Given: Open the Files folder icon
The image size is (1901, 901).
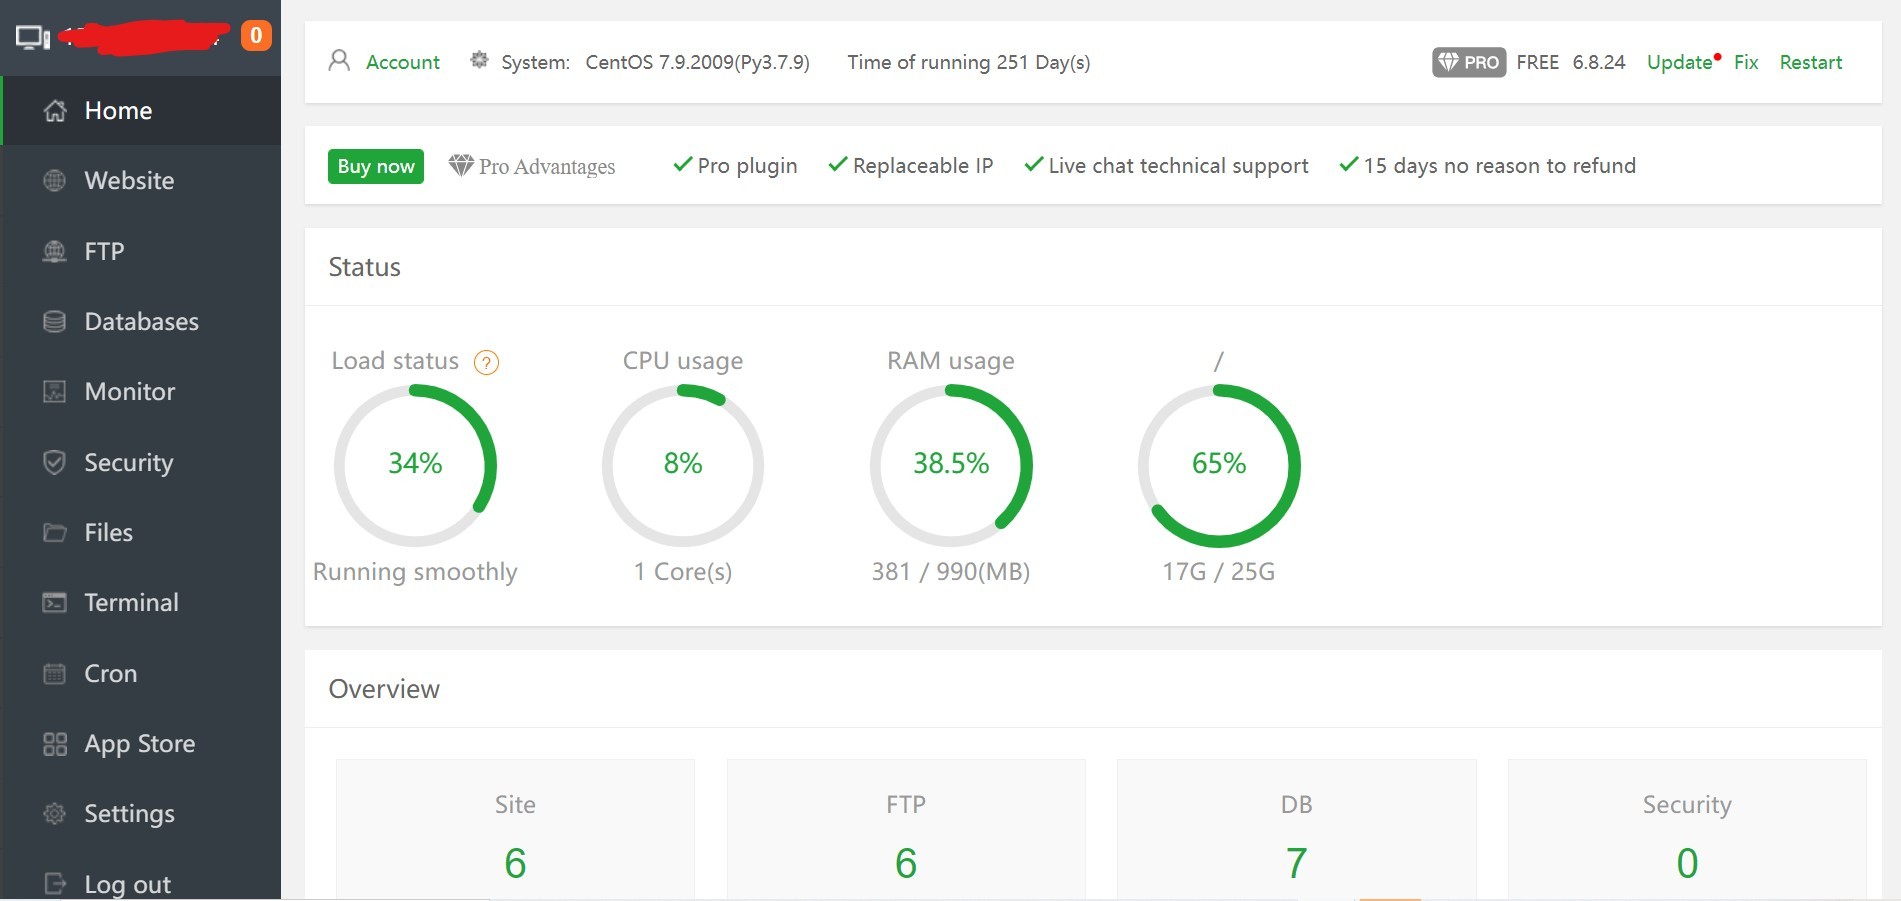Looking at the screenshot, I should [x=55, y=532].
